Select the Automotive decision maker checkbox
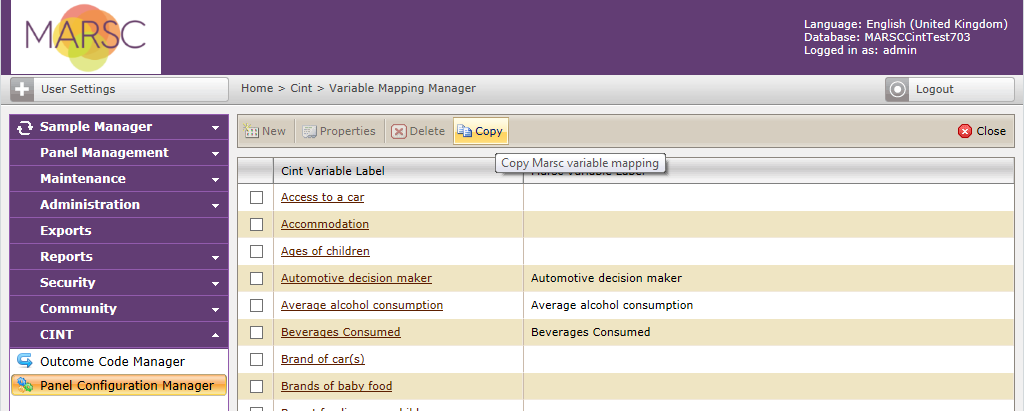This screenshot has height=411, width=1024. [257, 278]
